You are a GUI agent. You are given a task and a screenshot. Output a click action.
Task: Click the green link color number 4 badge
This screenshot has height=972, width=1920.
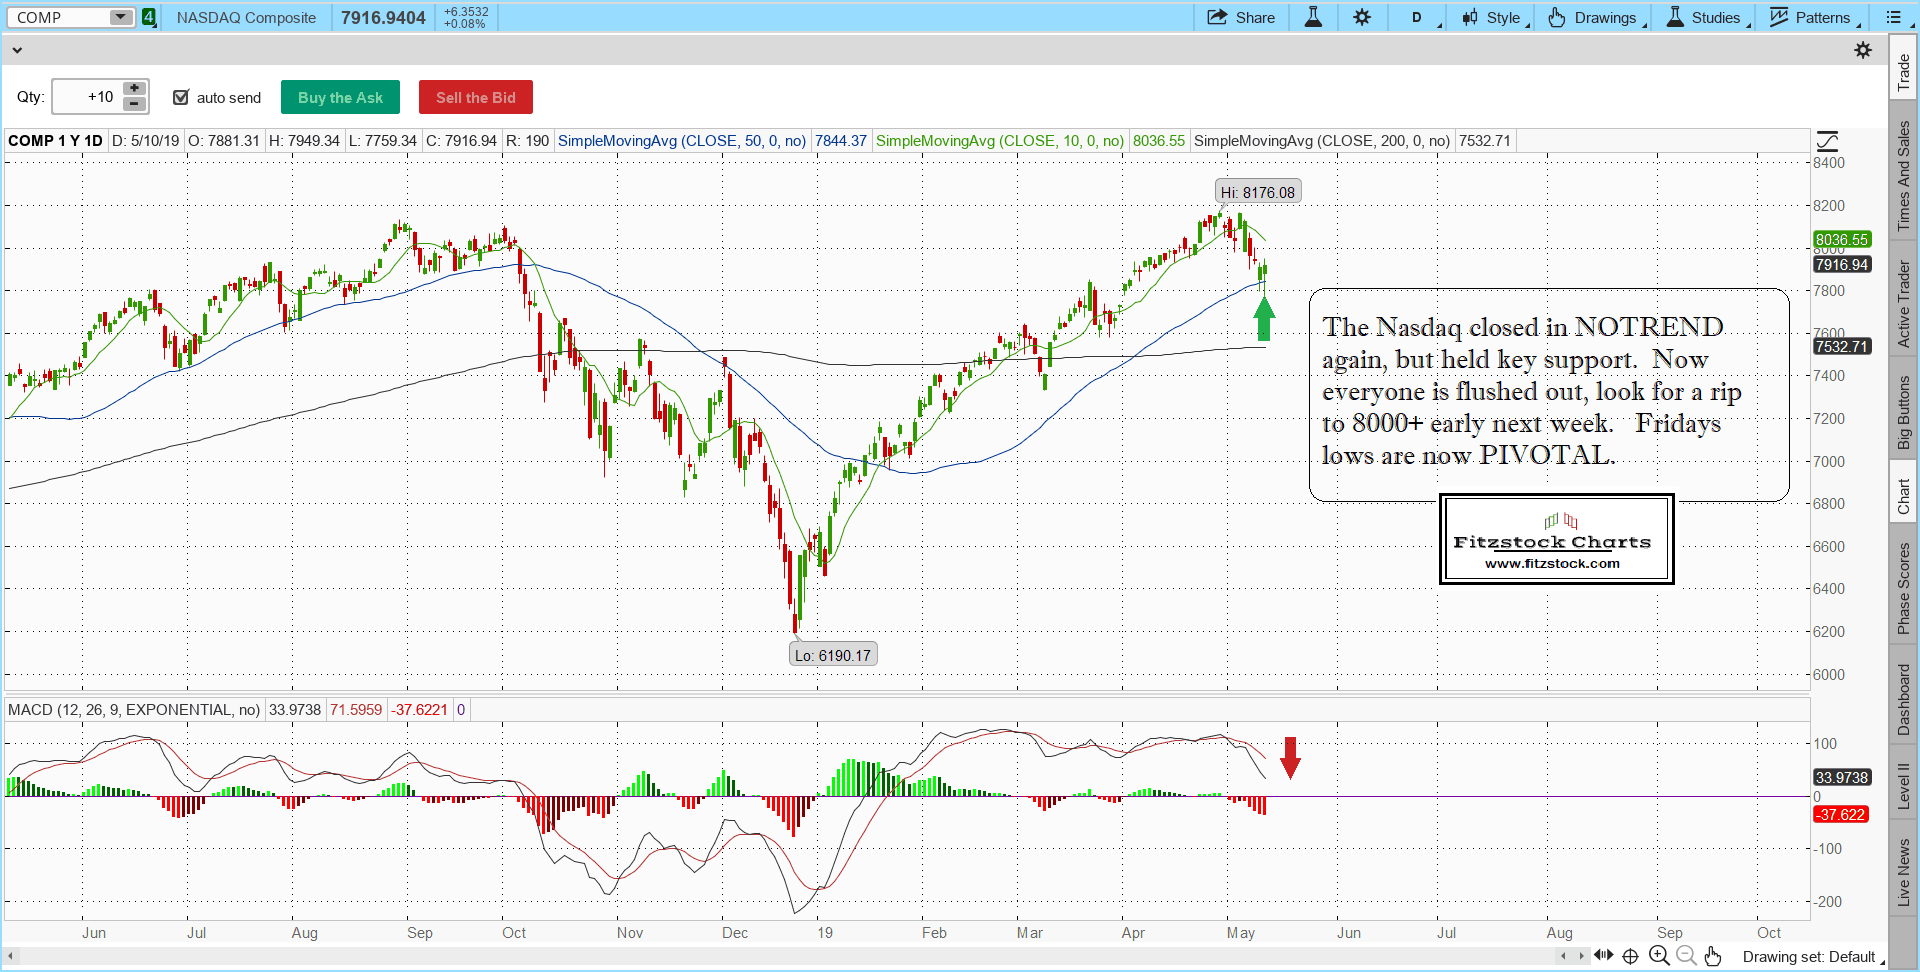[x=149, y=17]
